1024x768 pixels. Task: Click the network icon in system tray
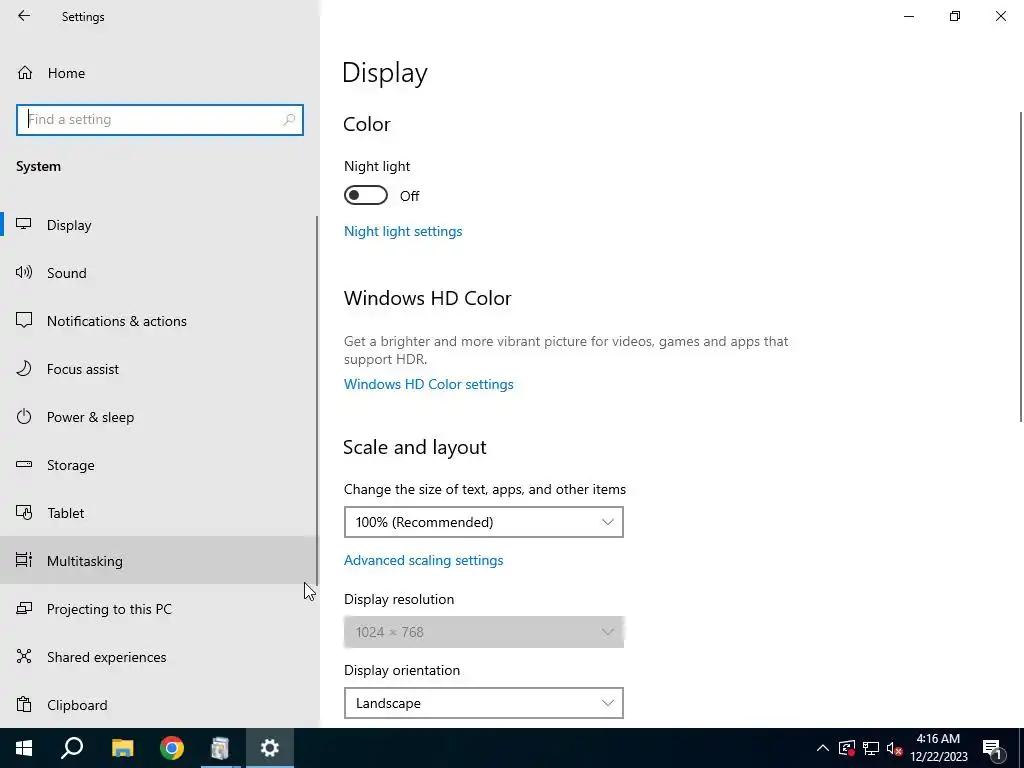point(871,748)
